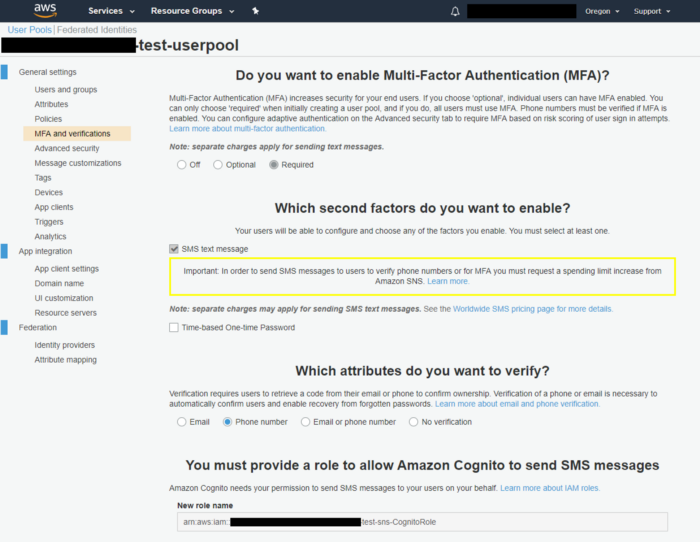Open App clients in sidebar
This screenshot has height=542, width=700.
[x=54, y=207]
